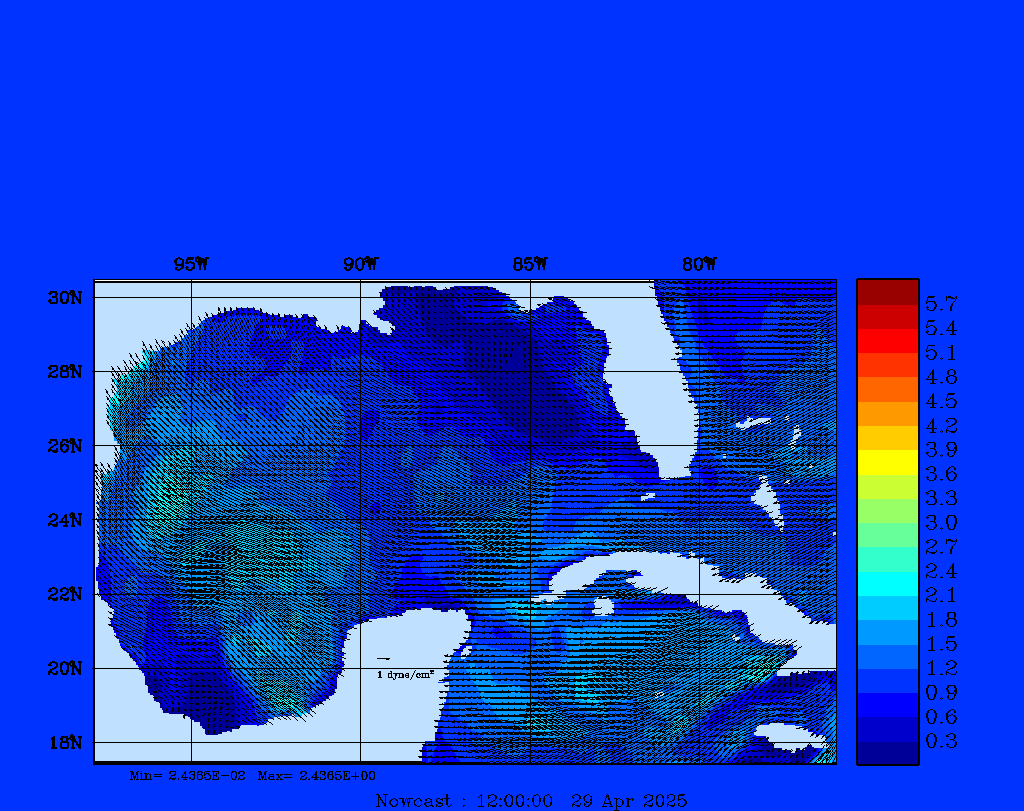The height and width of the screenshot is (811, 1024).
Task: Click the Min/Max values text below the map
Action: 253,775
